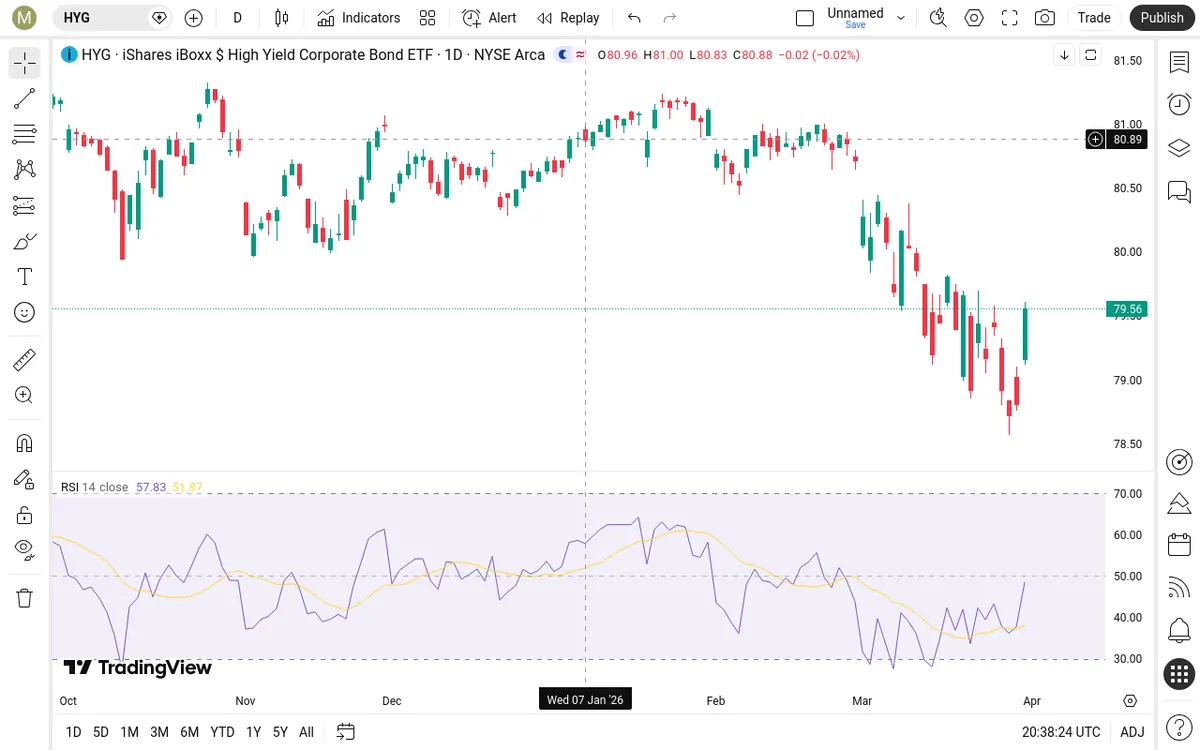Select the 3M time range
Viewport: 1200px width, 750px height.
click(159, 732)
